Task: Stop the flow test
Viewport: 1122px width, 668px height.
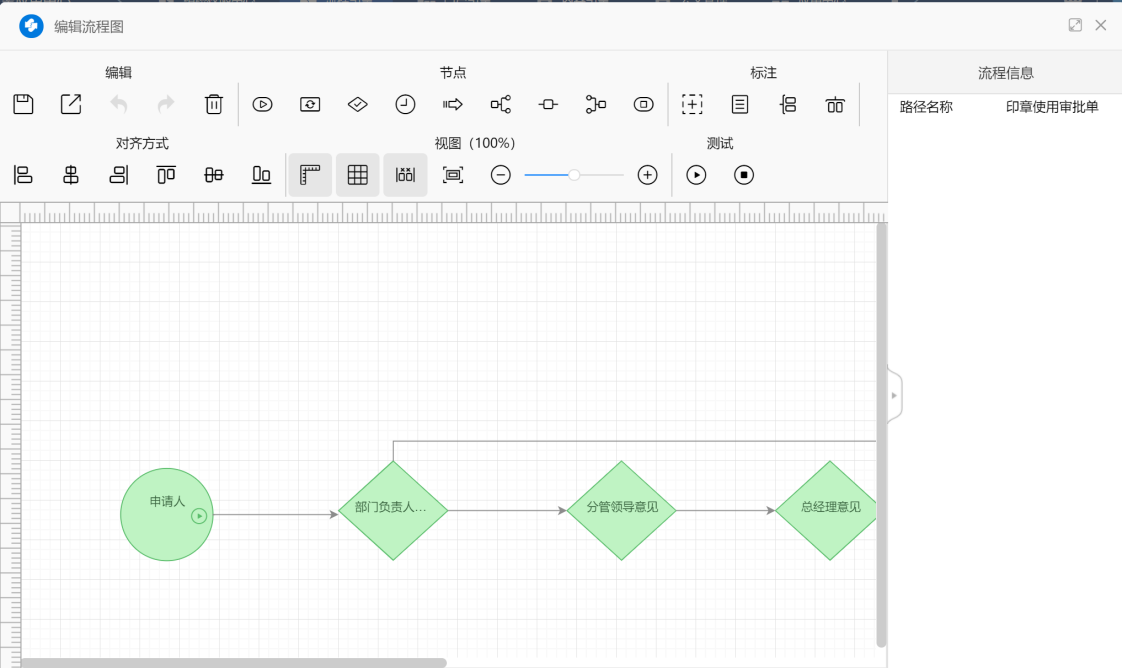Action: tap(744, 175)
